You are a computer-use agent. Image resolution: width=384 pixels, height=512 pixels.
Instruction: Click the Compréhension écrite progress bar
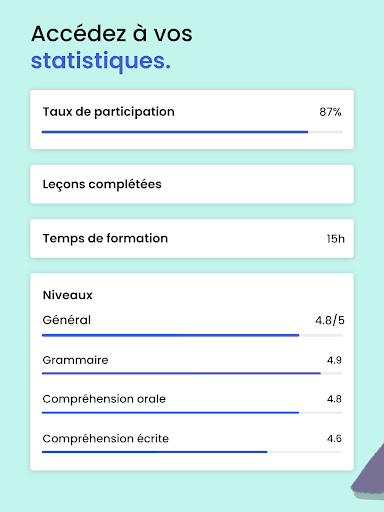(x=192, y=452)
